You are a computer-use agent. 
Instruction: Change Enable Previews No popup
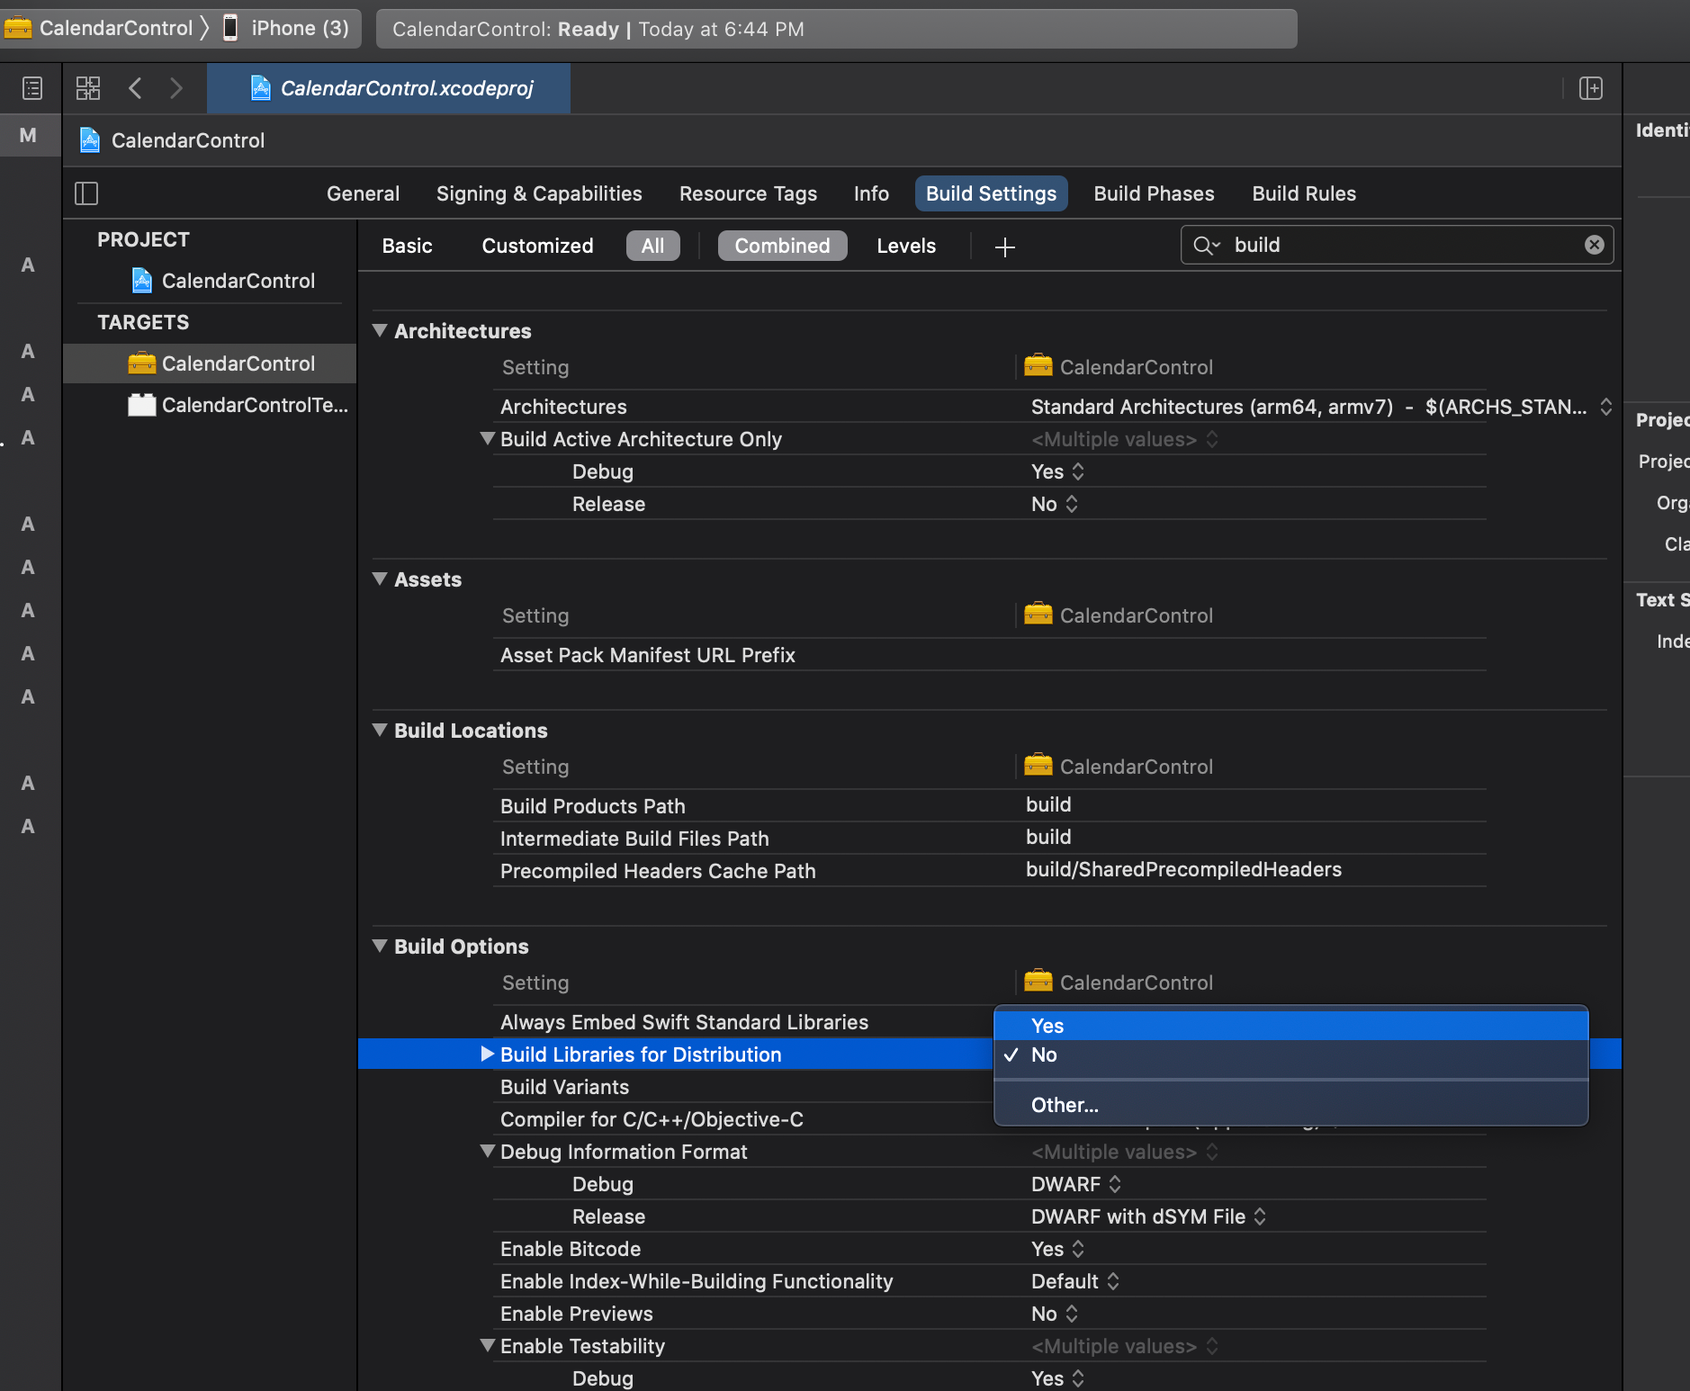pos(1055,1314)
